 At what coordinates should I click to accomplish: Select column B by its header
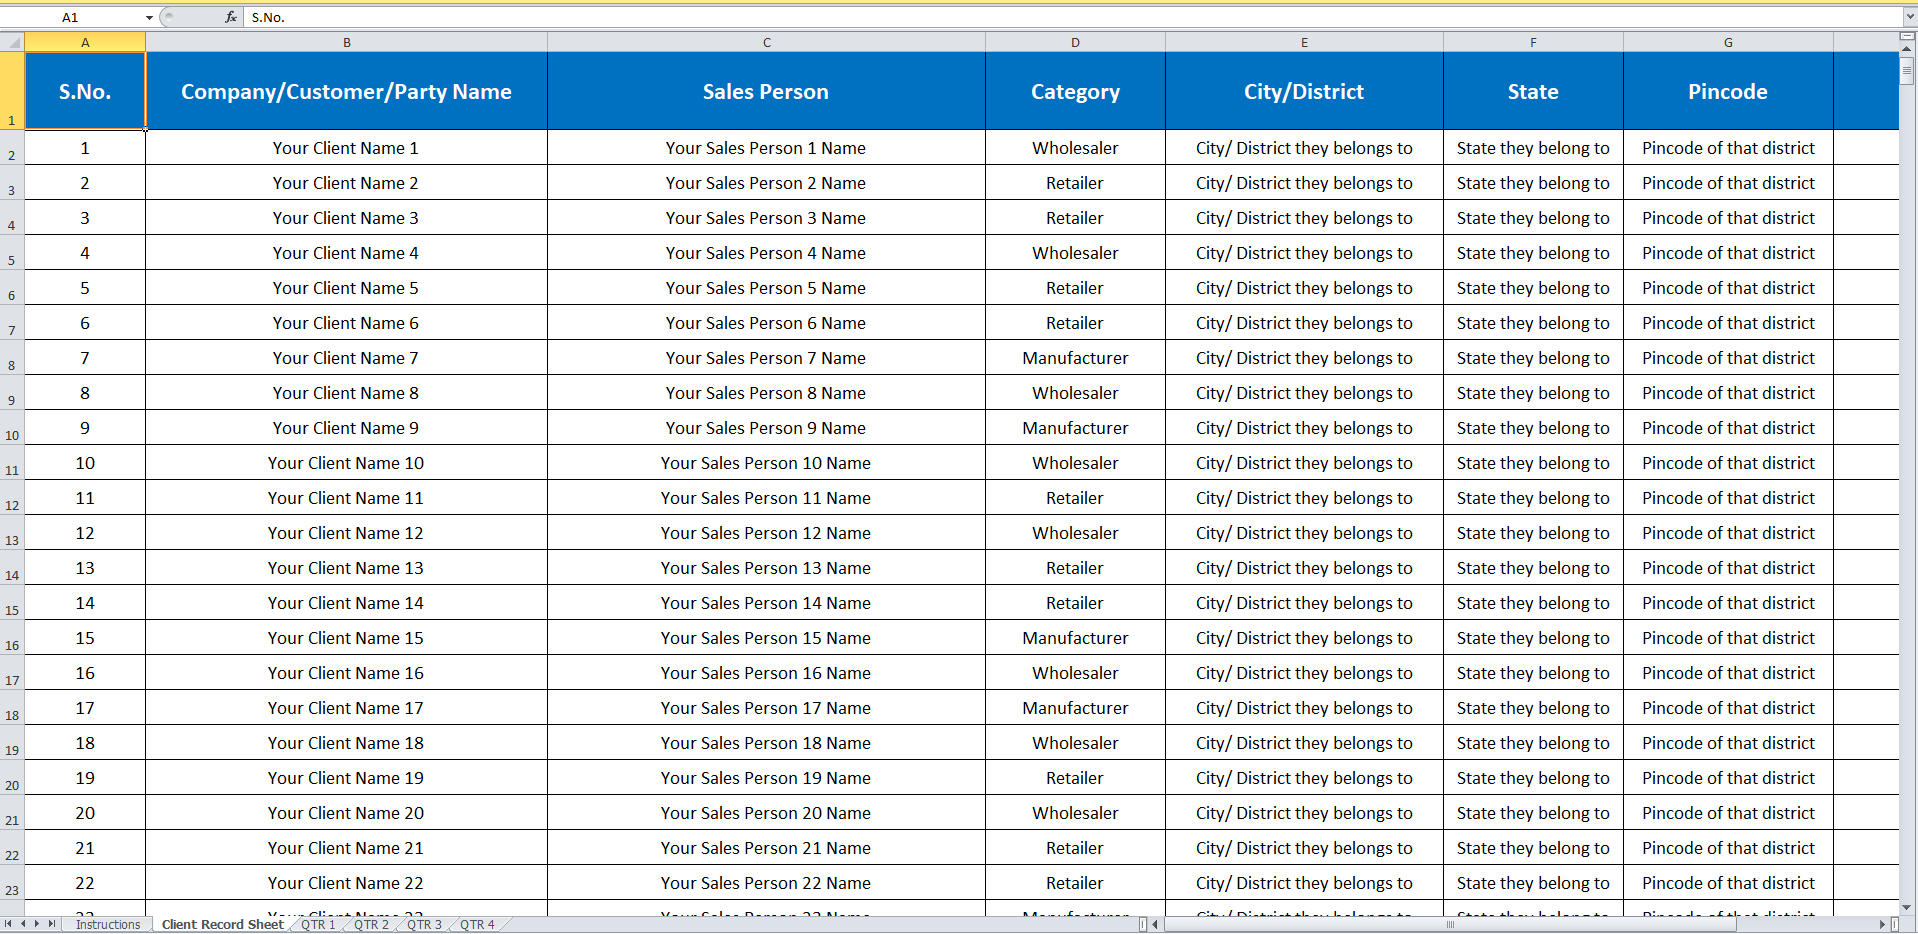click(347, 42)
